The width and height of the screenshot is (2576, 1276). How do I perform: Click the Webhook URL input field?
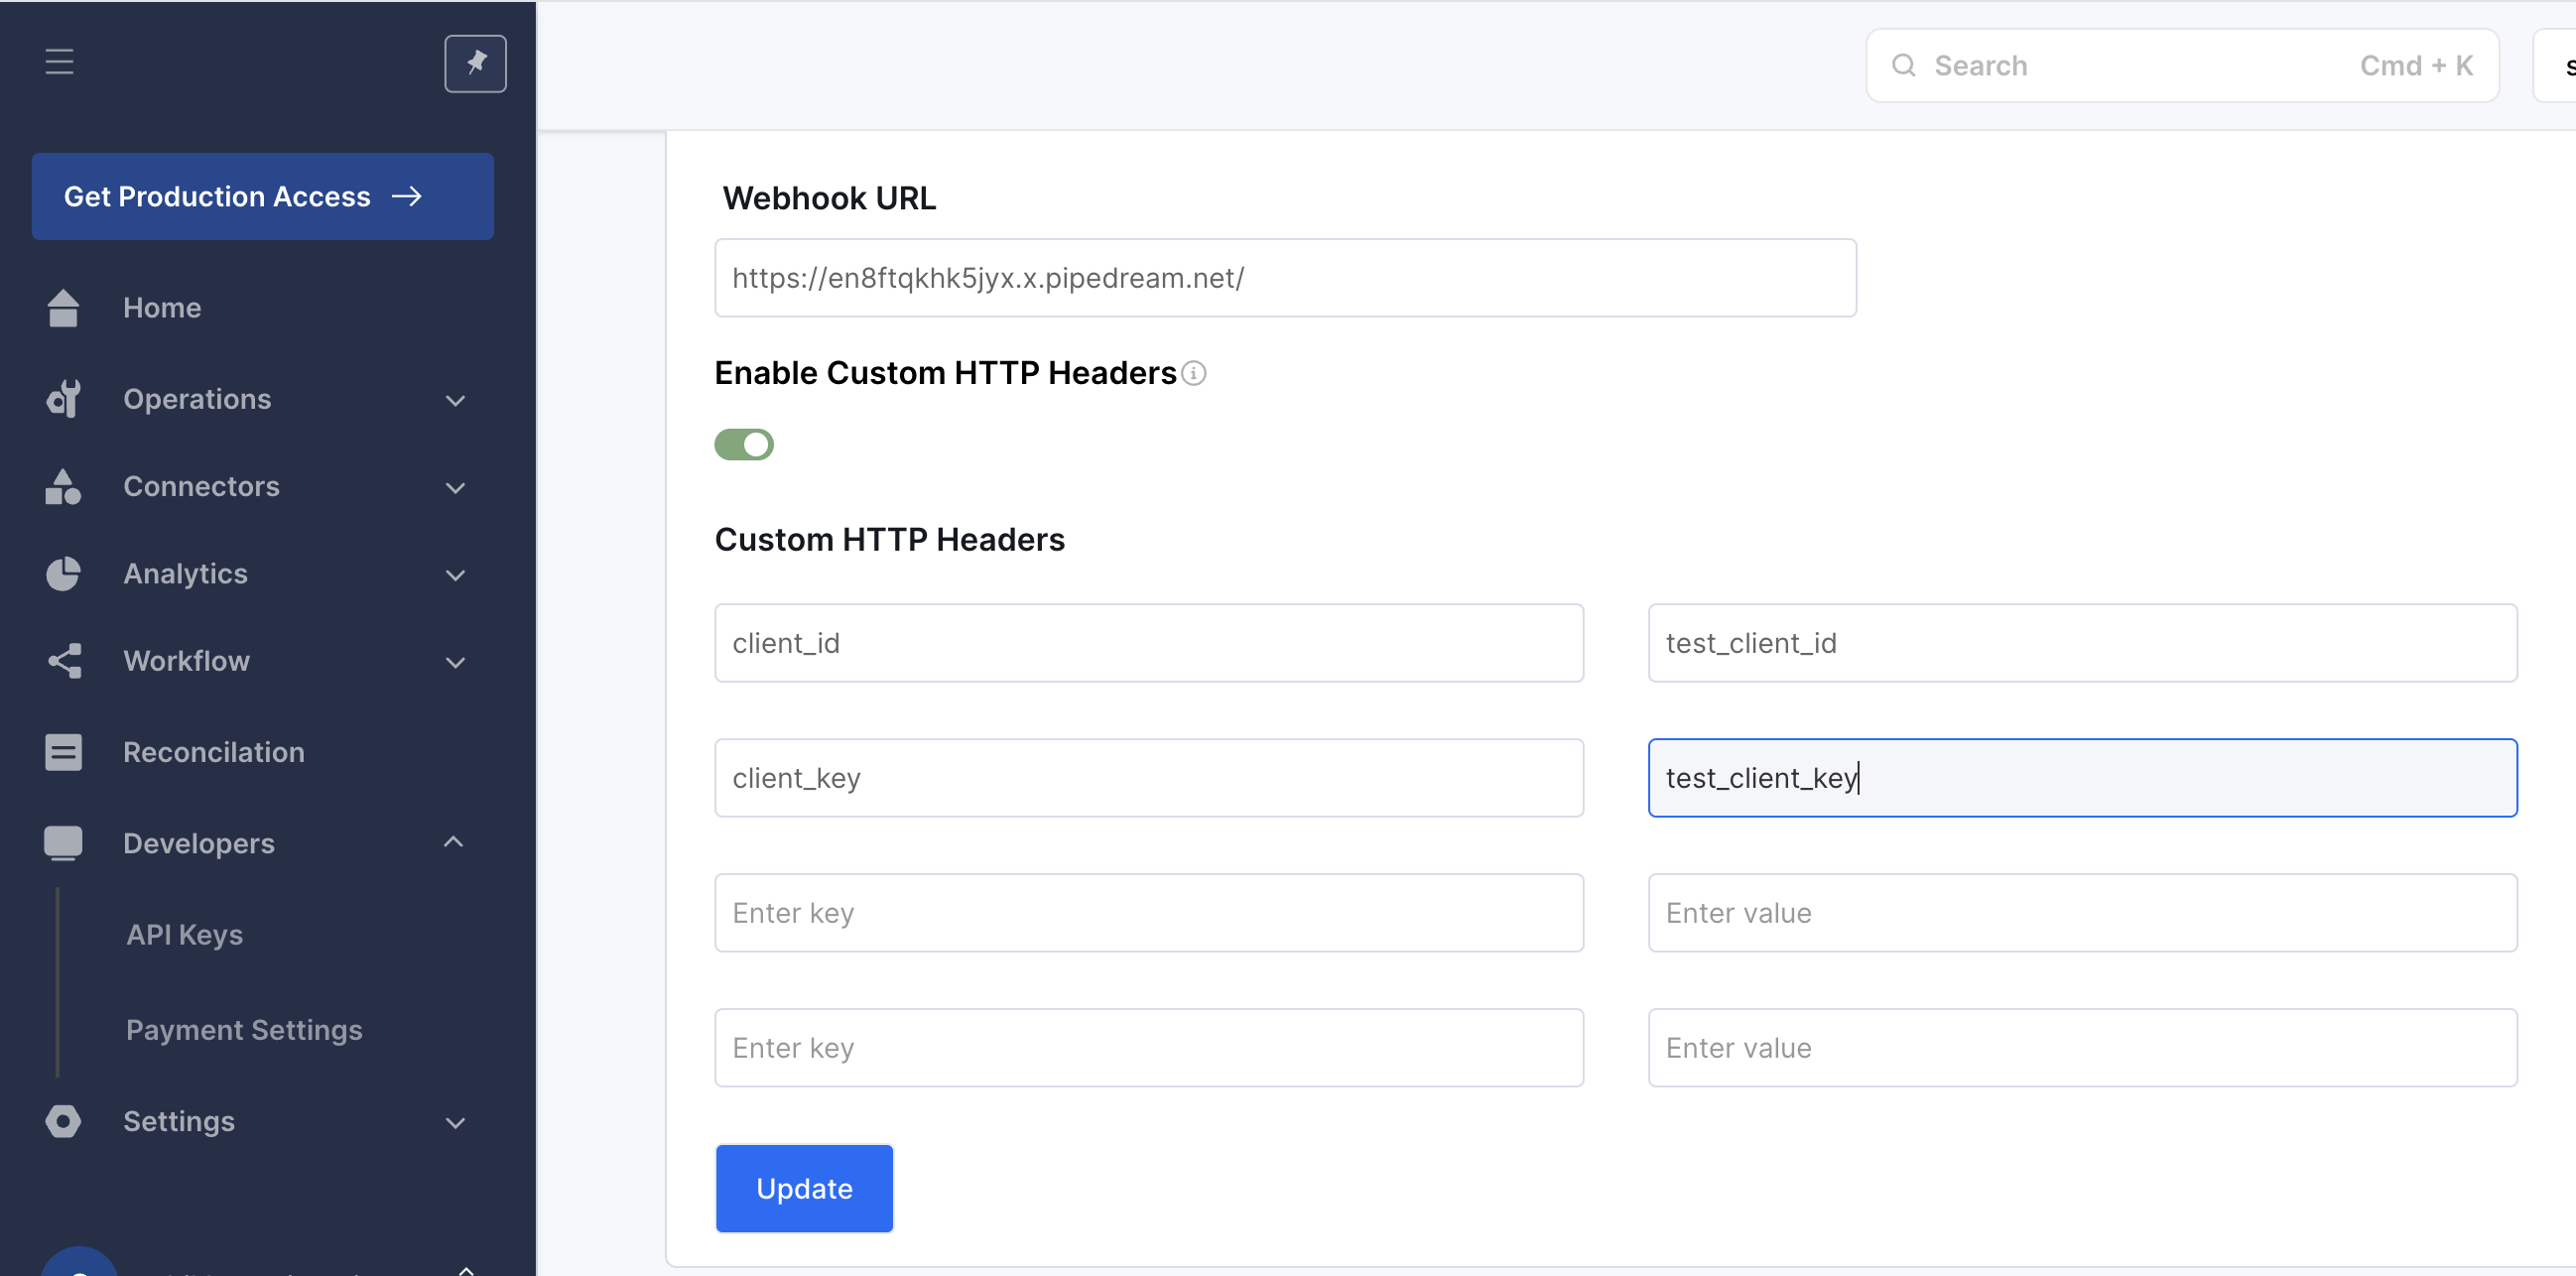point(1285,278)
